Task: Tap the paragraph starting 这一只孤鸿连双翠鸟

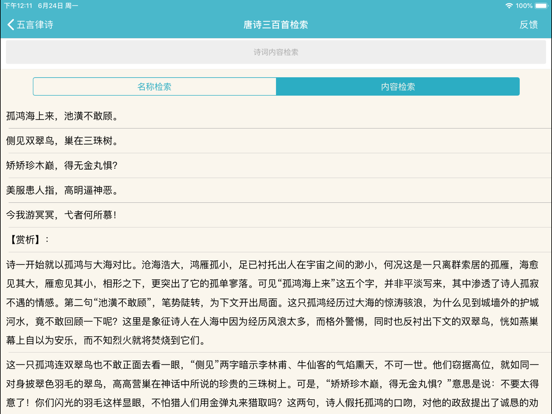Action: coord(276,384)
